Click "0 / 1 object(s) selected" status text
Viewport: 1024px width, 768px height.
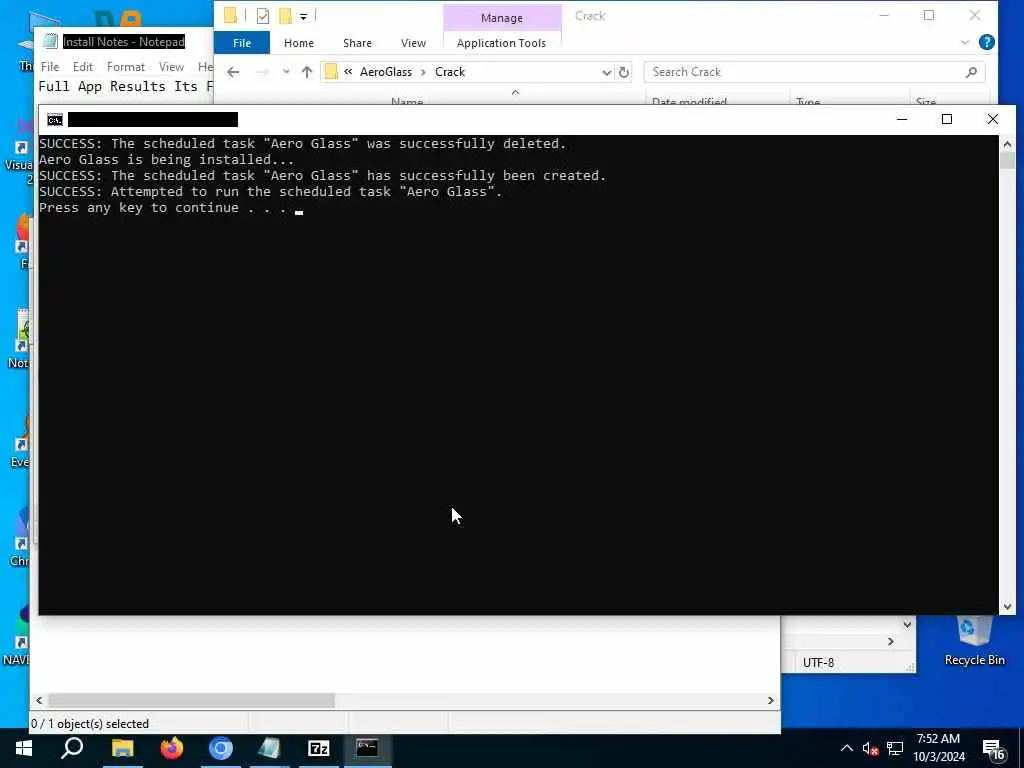pyautogui.click(x=90, y=724)
